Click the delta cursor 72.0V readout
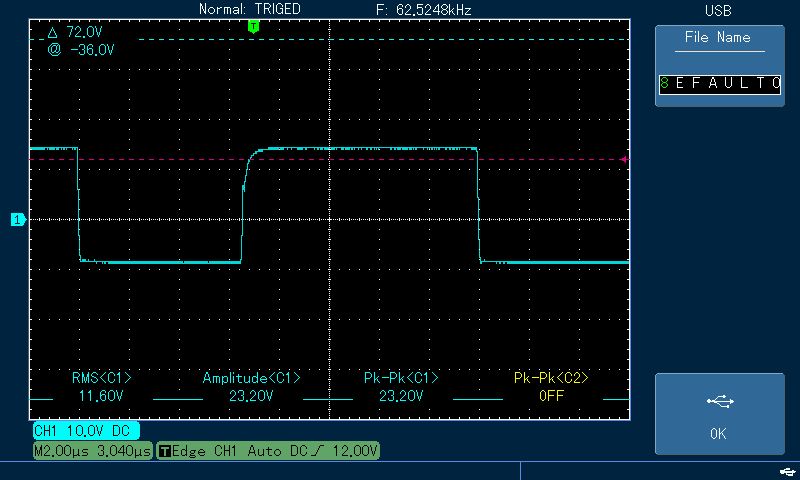 (76, 33)
